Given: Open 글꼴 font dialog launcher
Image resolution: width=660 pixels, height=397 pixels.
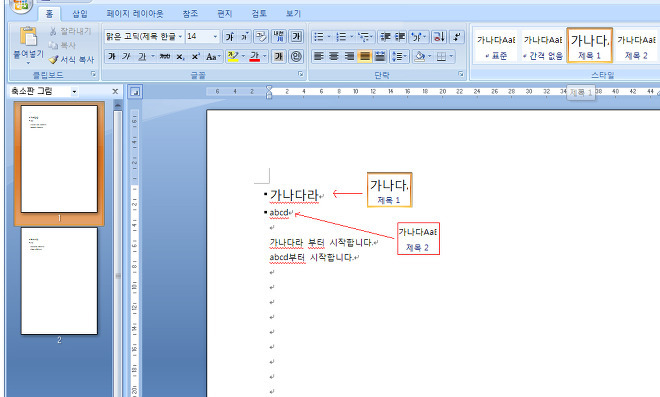Looking at the screenshot, I should click(x=301, y=74).
